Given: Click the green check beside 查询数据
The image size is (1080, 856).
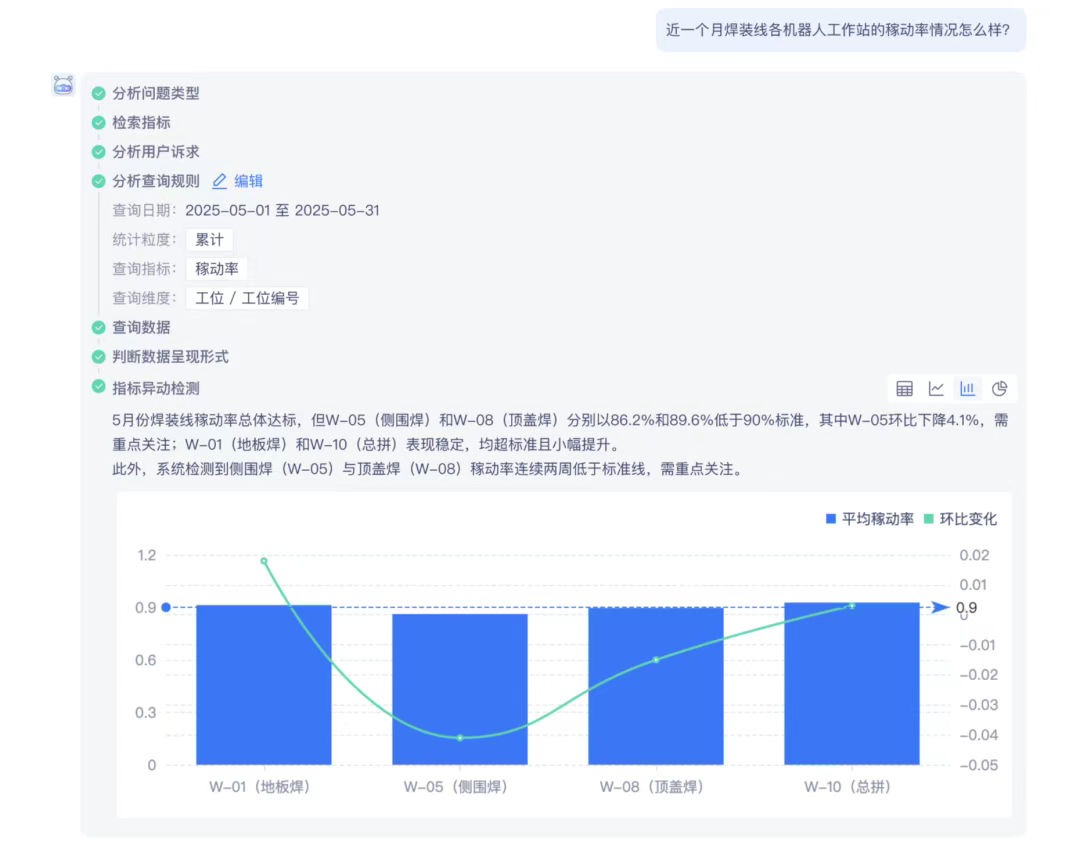Looking at the screenshot, I should click(98, 327).
